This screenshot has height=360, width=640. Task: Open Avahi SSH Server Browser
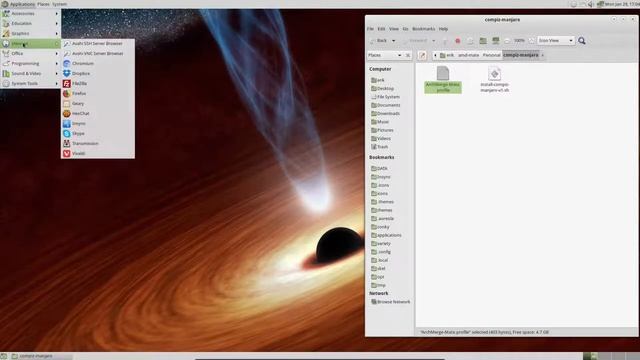coord(98,43)
